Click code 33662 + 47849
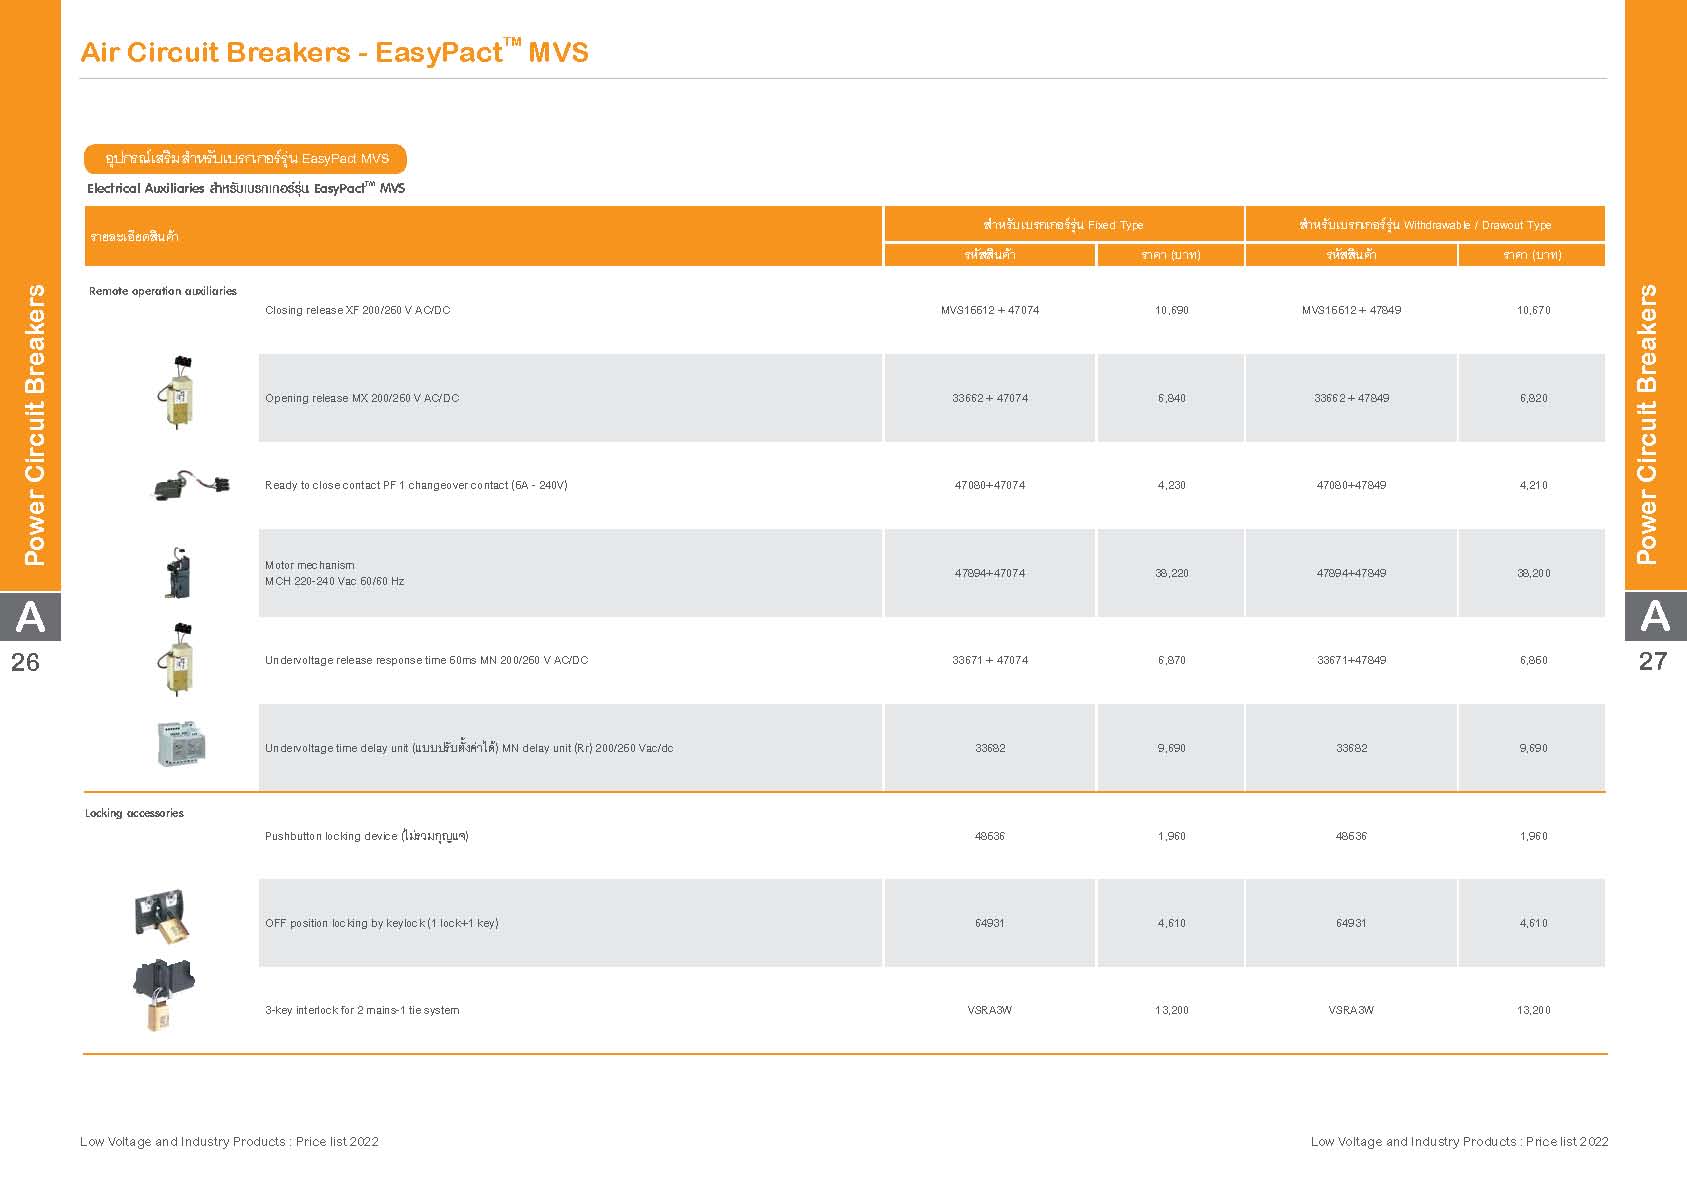The width and height of the screenshot is (1687, 1181). [x=1352, y=398]
